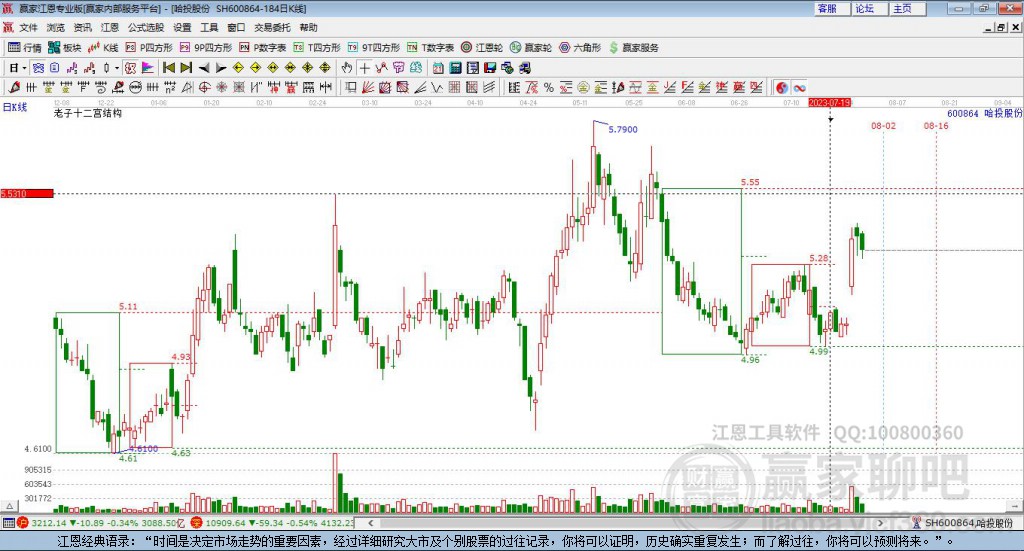1024x551 pixels.
Task: Click the 08-02 future date marker
Action: pos(883,125)
